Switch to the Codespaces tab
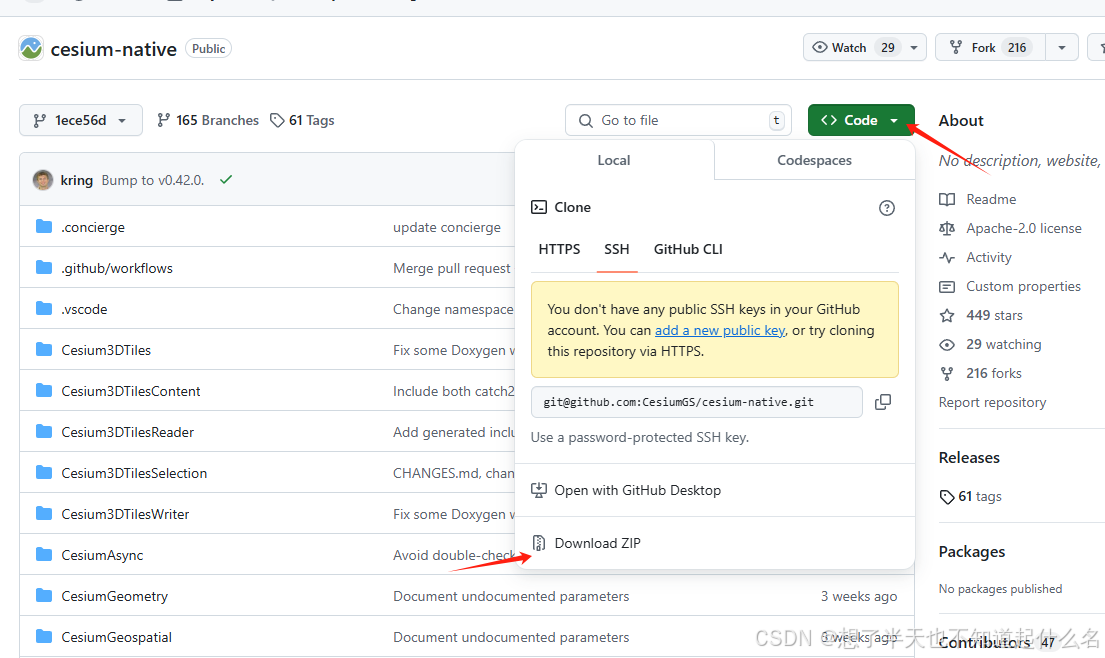This screenshot has height=658, width=1105. [814, 160]
